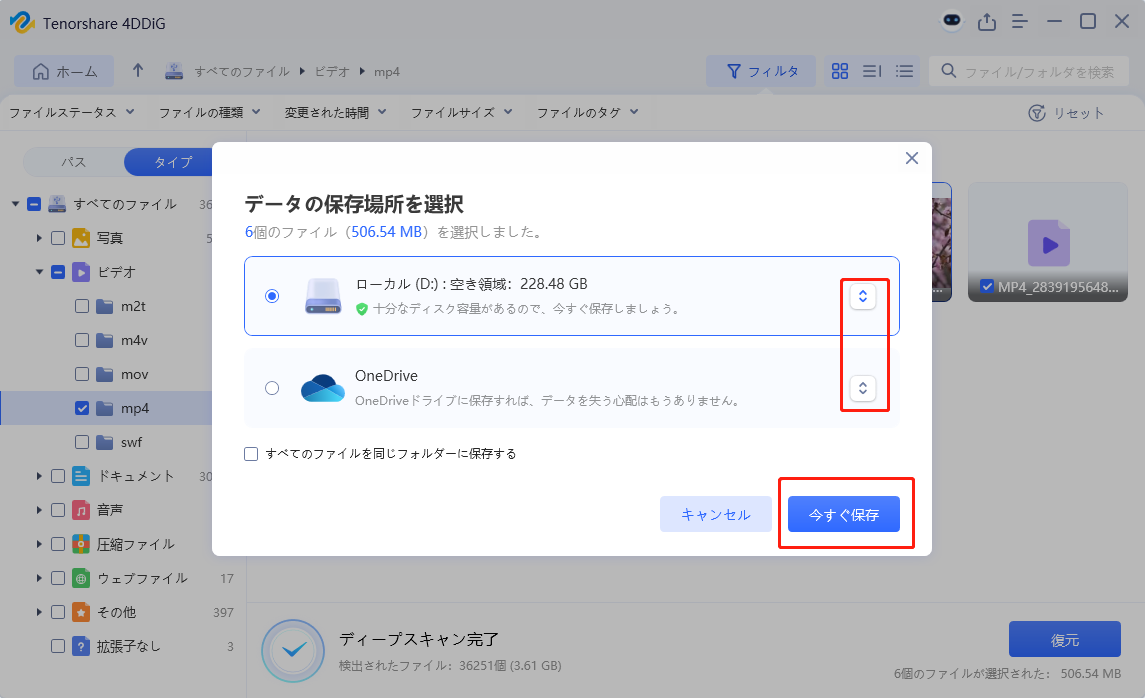Uncheck the mp4 folder checkbox
The image size is (1145, 698).
click(x=82, y=408)
